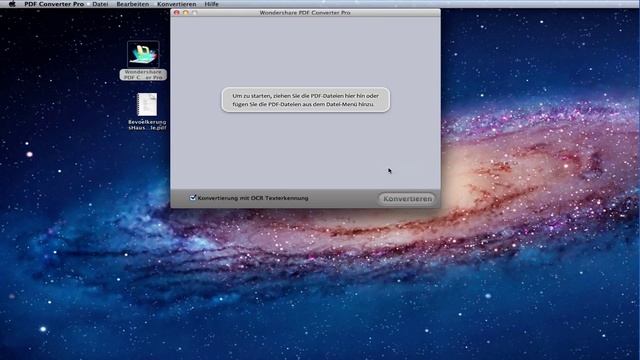Viewport: 640px width, 360px height.
Task: Open the Apple menu
Action: 12,4
